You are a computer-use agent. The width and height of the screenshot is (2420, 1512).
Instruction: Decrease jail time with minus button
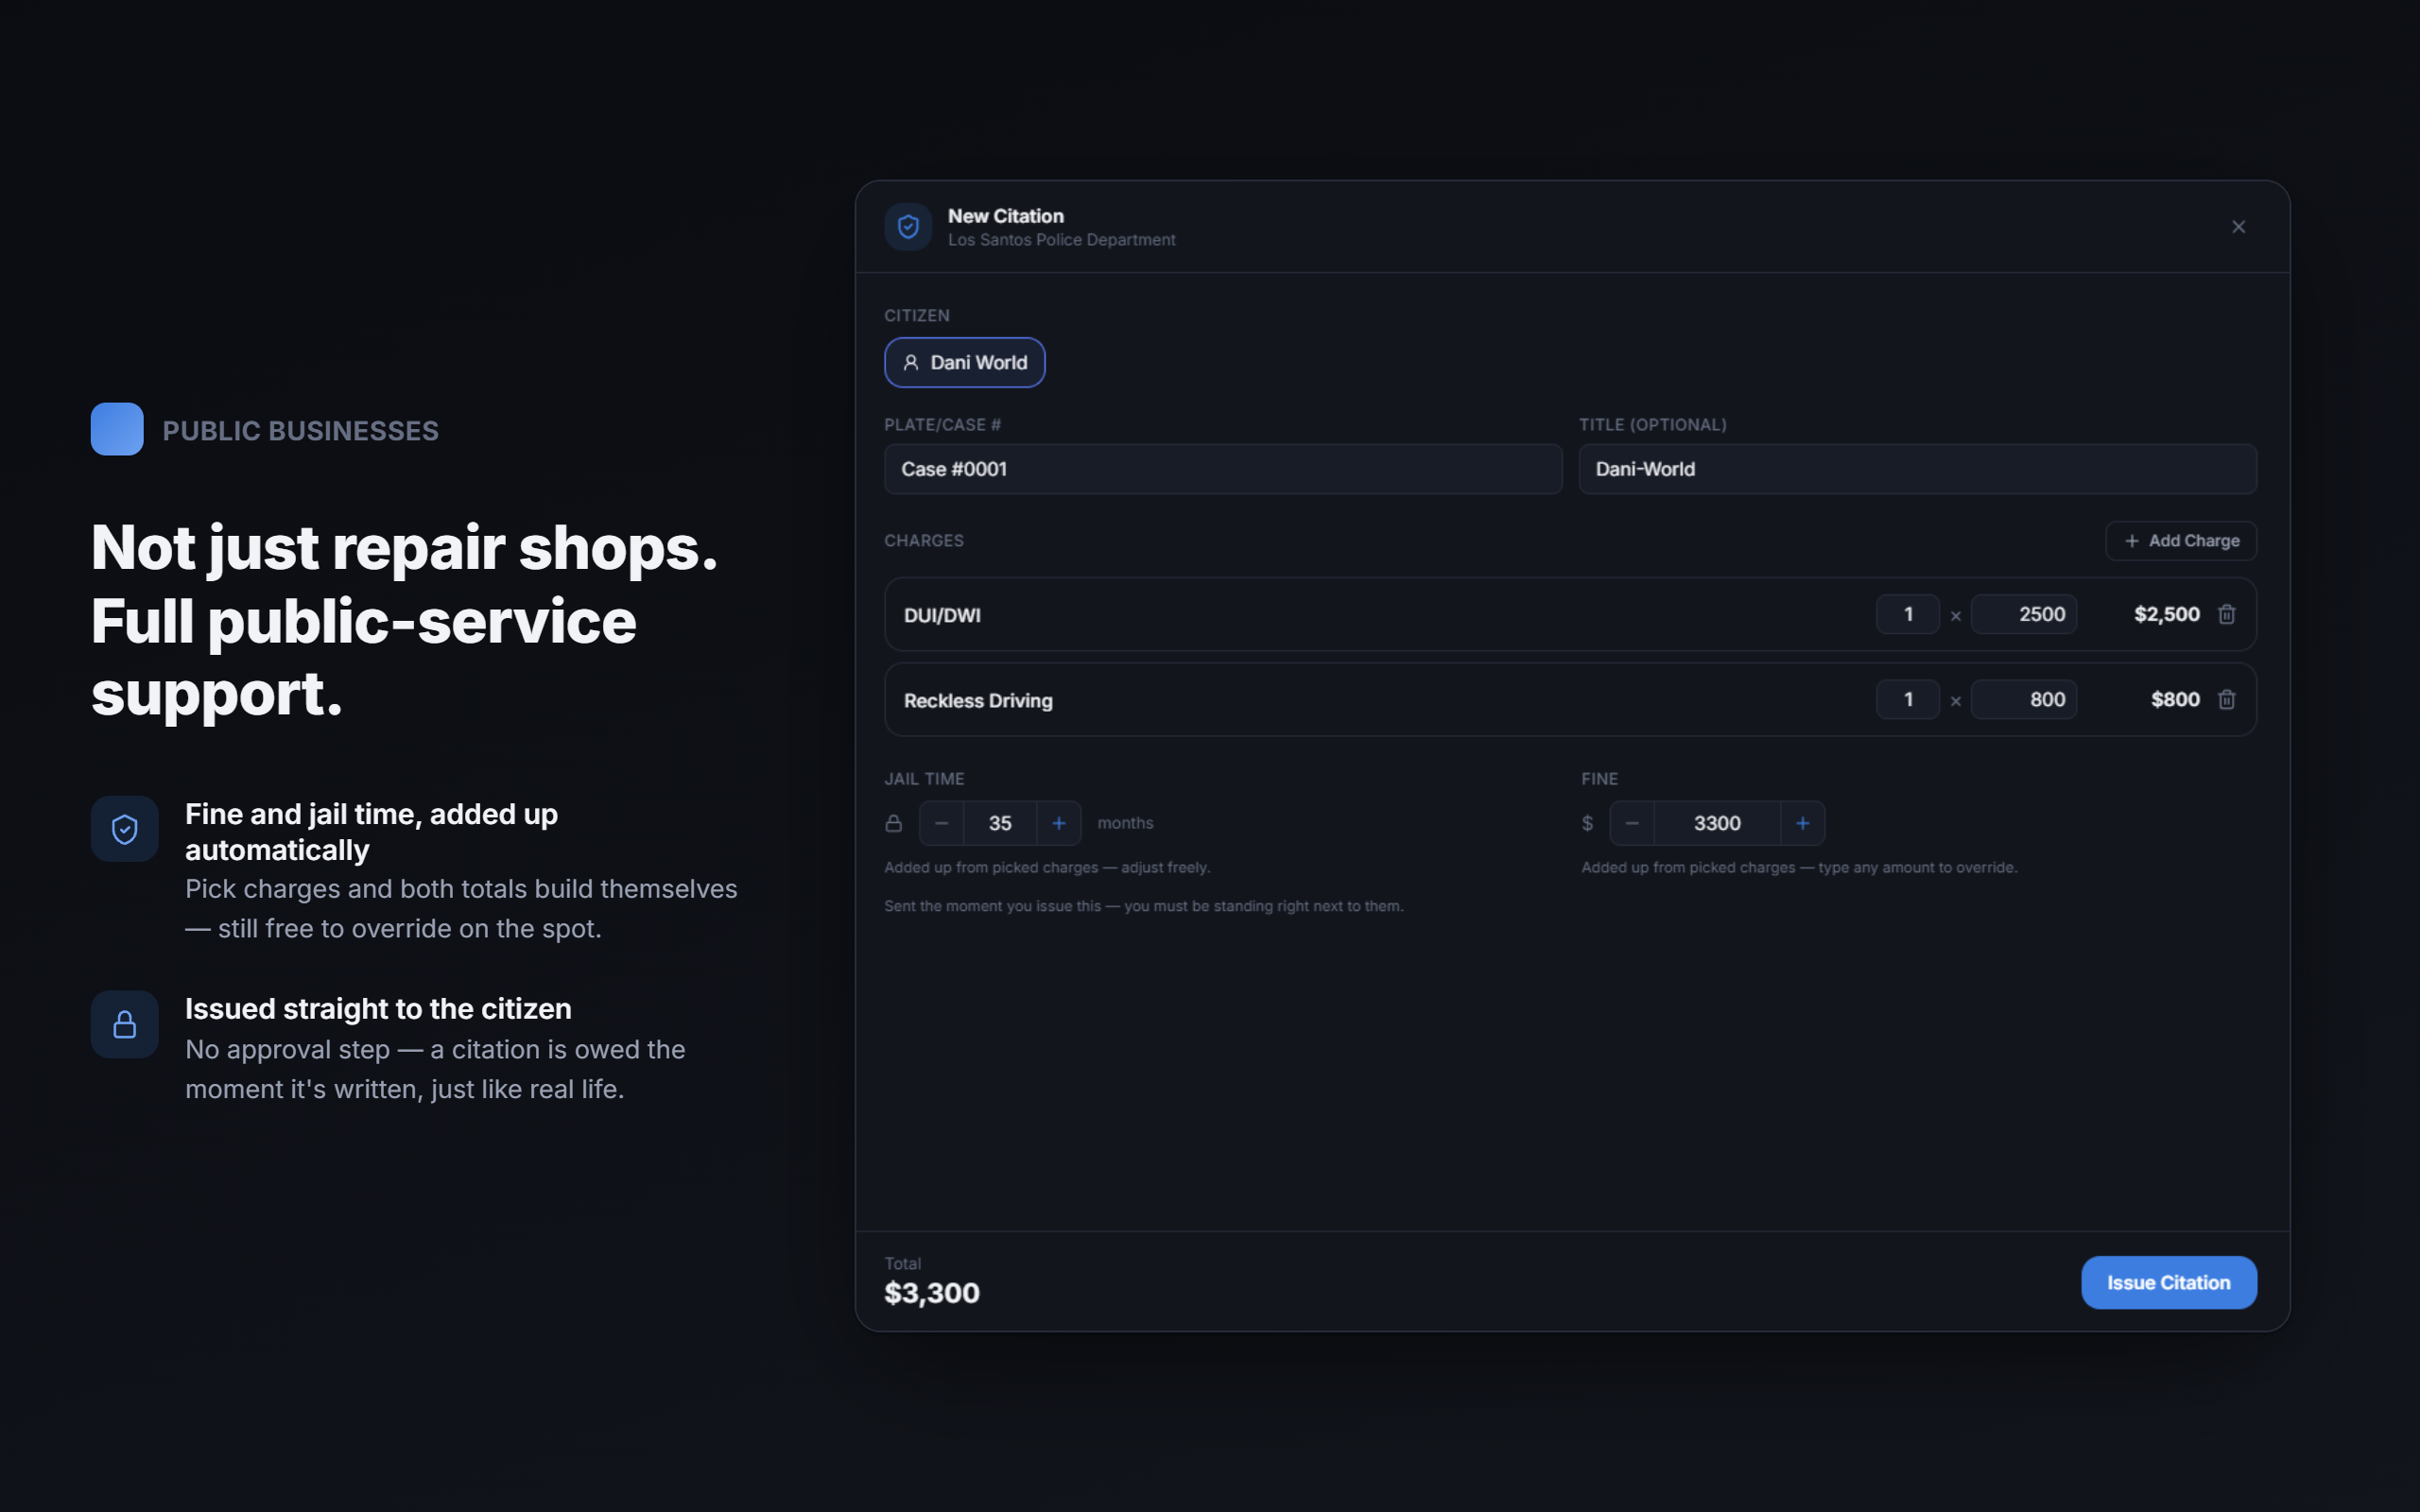pyautogui.click(x=941, y=823)
